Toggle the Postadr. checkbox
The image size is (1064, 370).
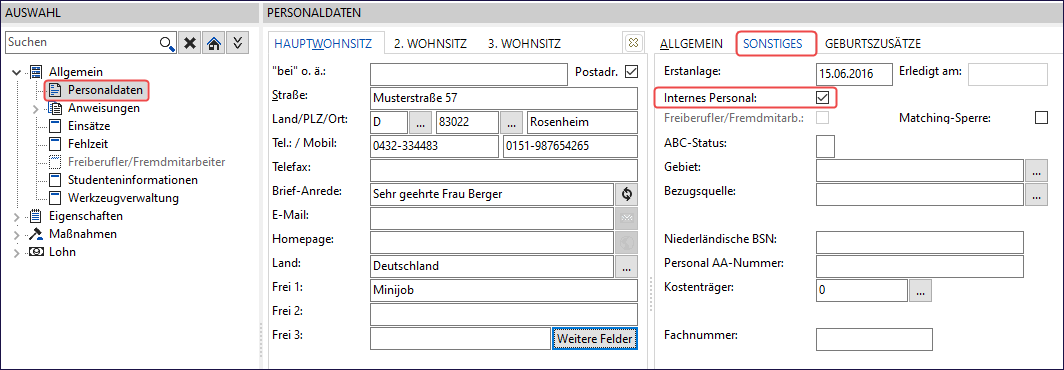[x=632, y=71]
